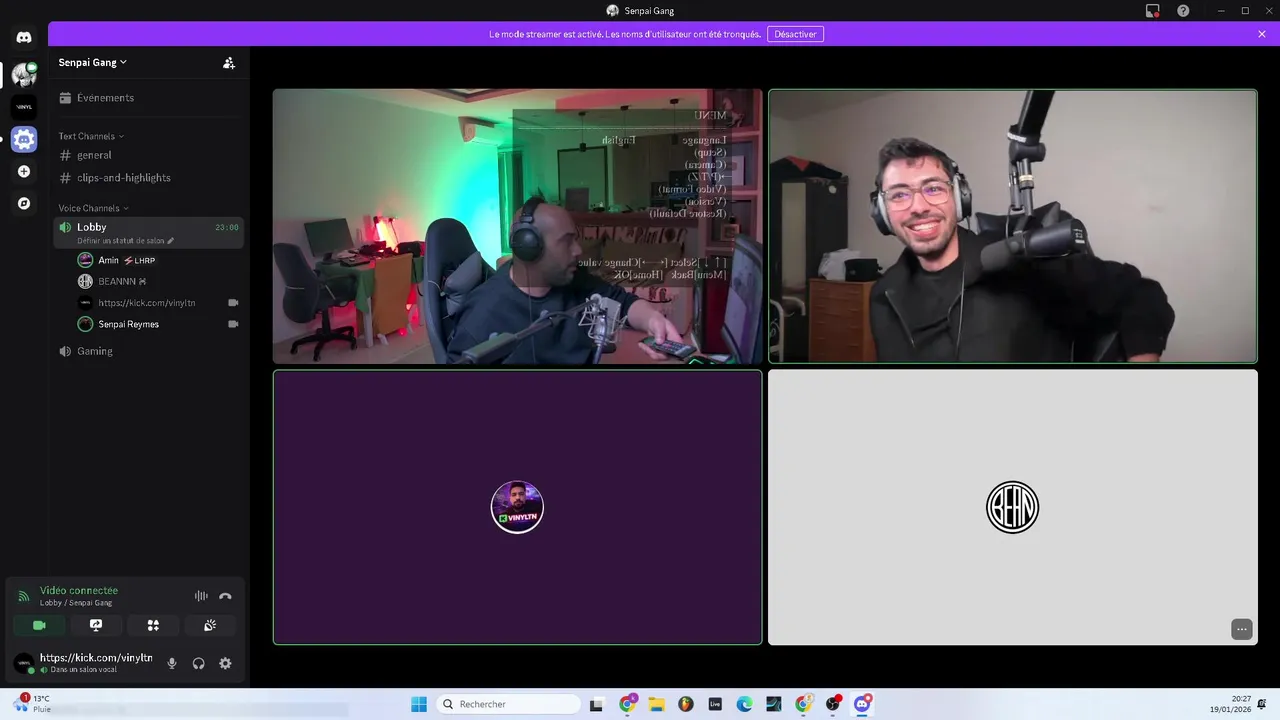Open the top bar inbox icon
Image resolution: width=1280 pixels, height=720 pixels.
[x=1152, y=11]
